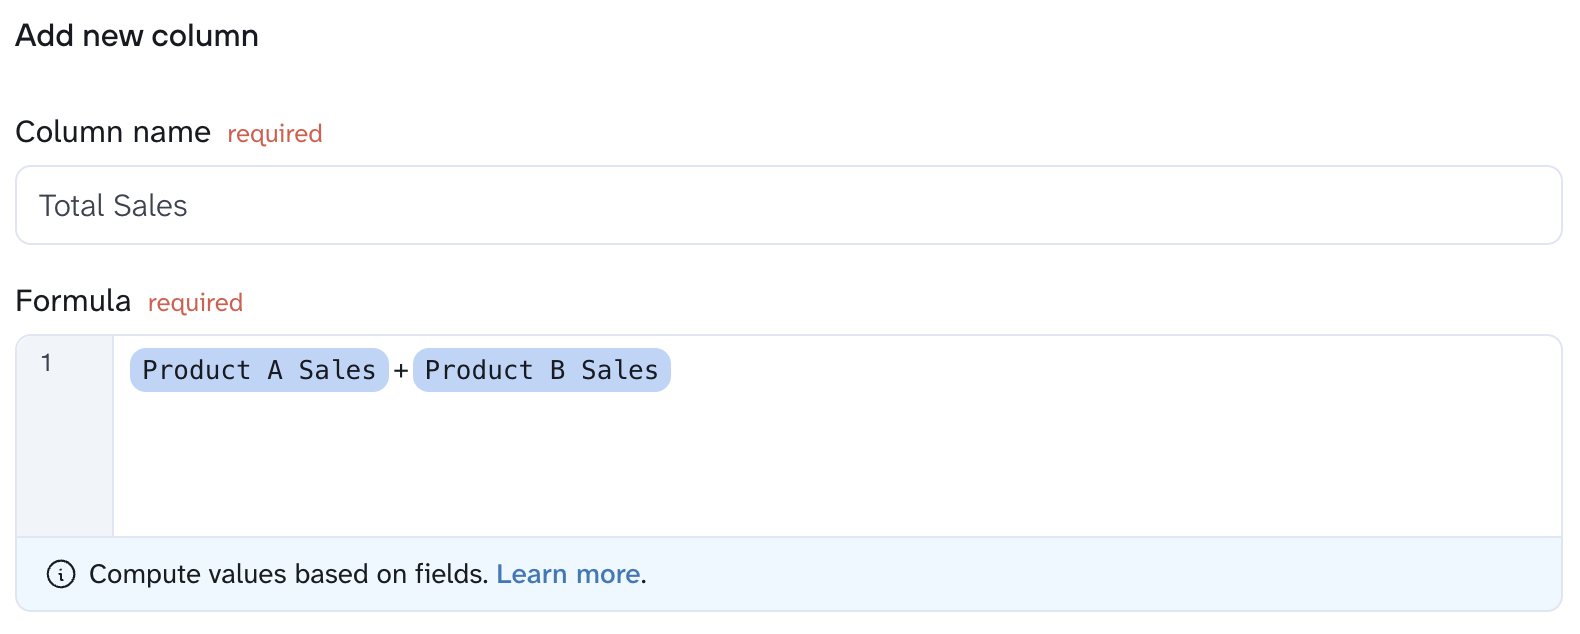This screenshot has width=1580, height=634.
Task: Click the Add new column heading
Action: 137,36
